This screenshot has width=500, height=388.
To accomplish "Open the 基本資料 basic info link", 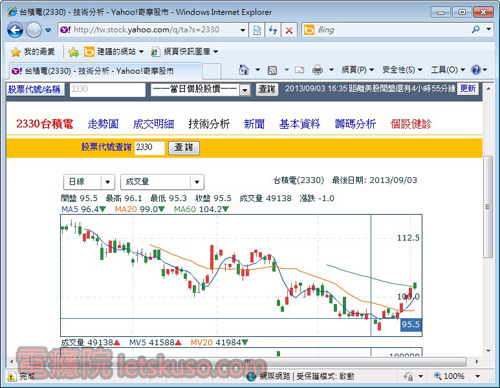I will [x=300, y=124].
